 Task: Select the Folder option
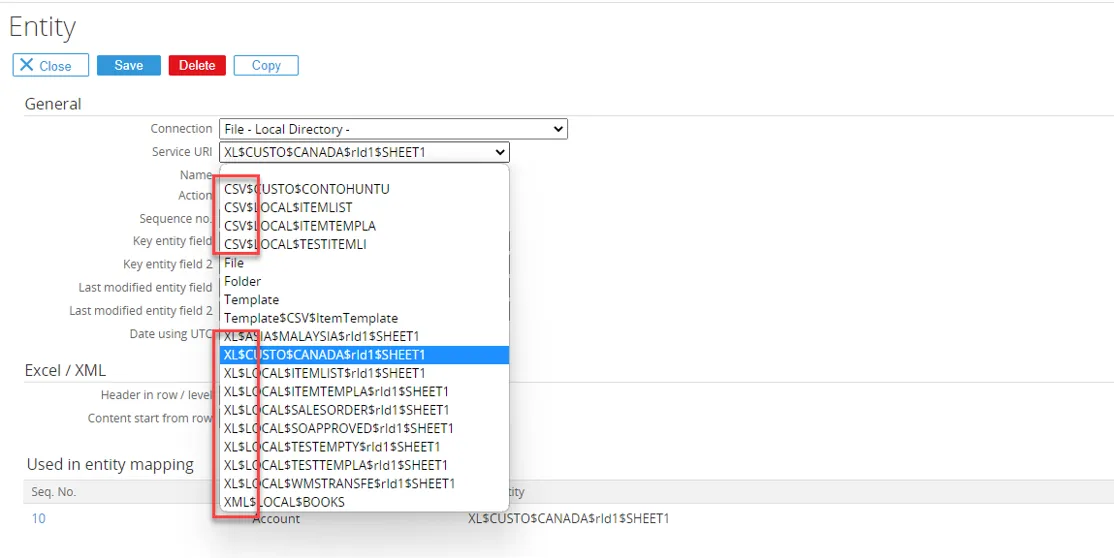[x=242, y=281]
